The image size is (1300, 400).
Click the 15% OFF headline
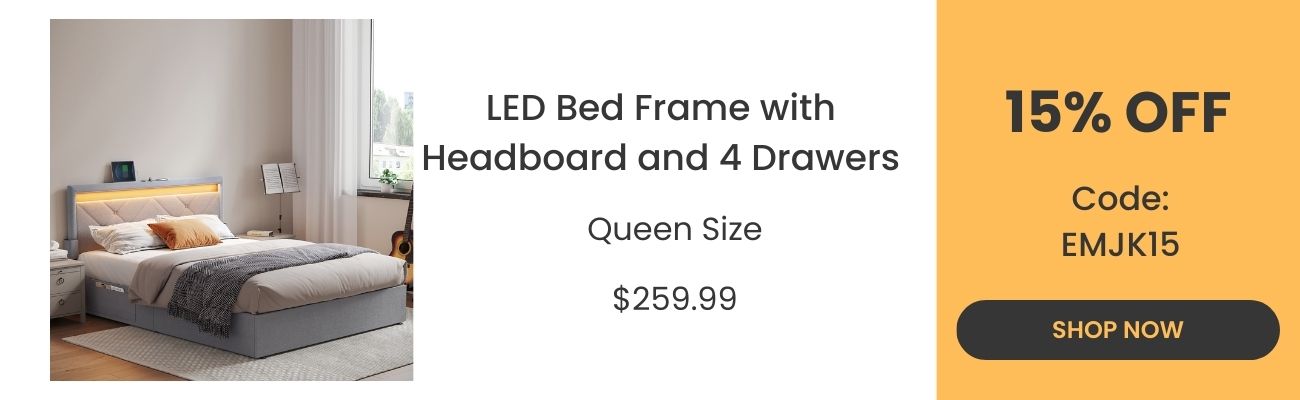tap(1117, 112)
